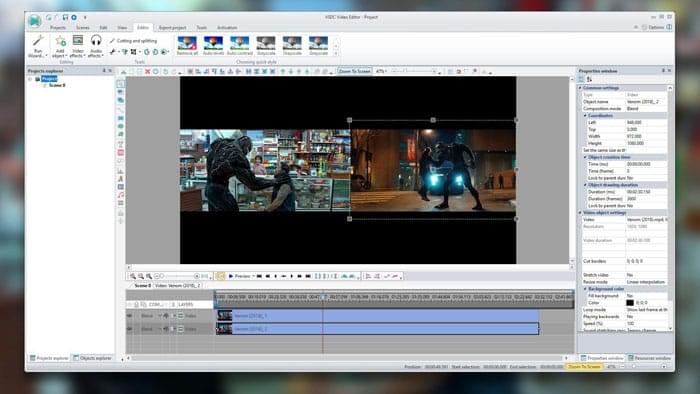Viewport: 700px width, 394px height.
Task: Click the Zoom To Screen status bar button
Action: pyautogui.click(x=584, y=367)
